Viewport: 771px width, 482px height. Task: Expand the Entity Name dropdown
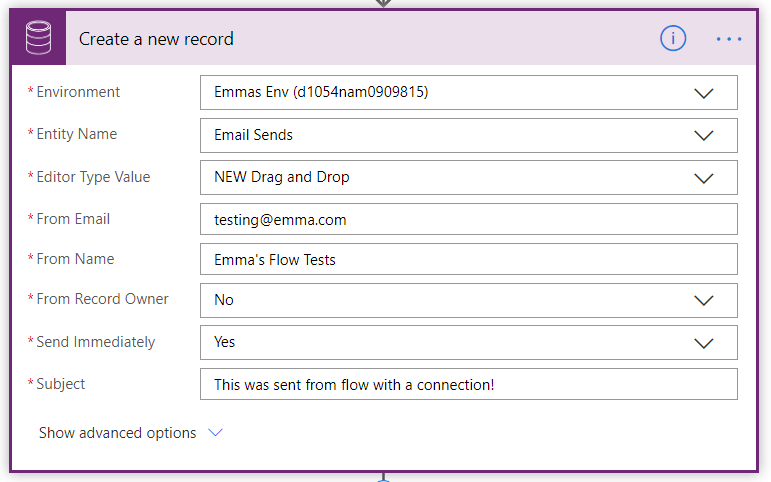point(703,135)
